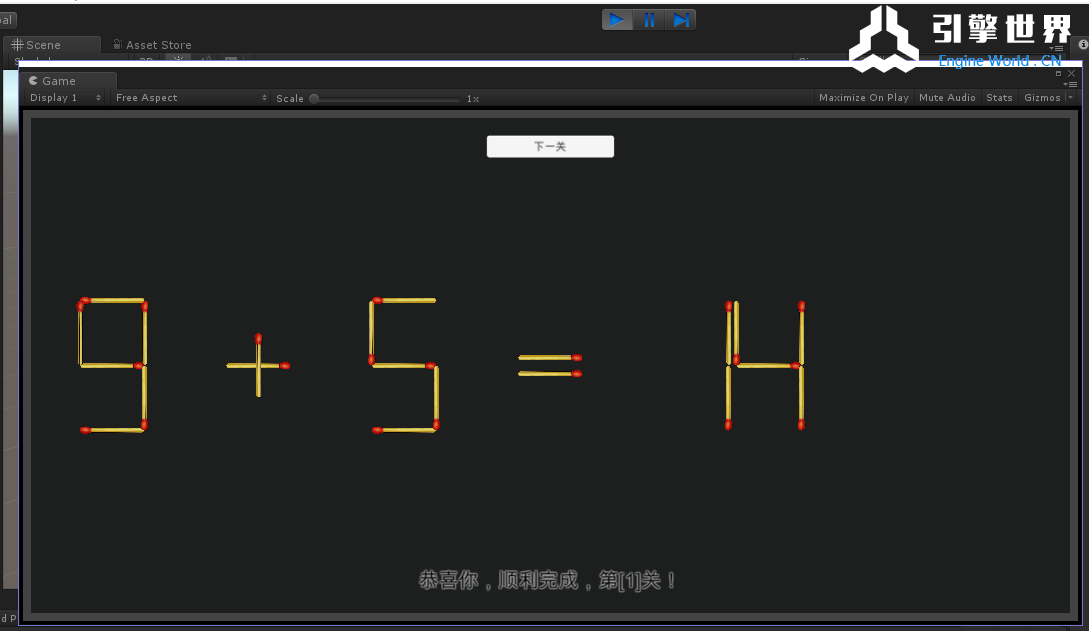Click the Gizmos button
This screenshot has width=1089, height=631.
tap(1041, 98)
